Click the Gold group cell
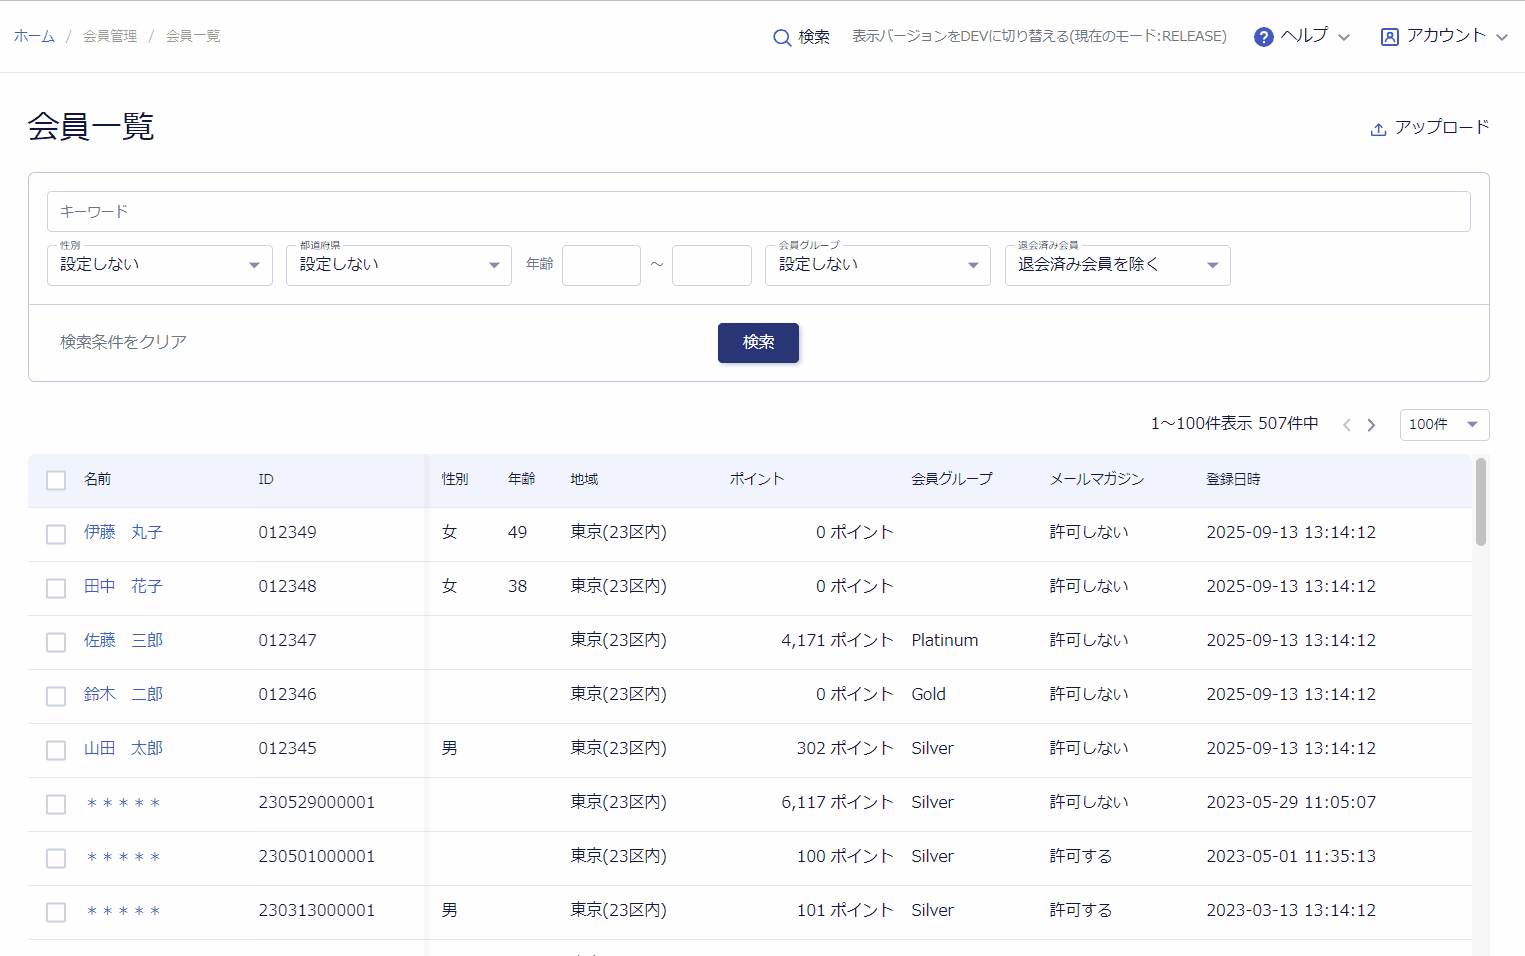The width and height of the screenshot is (1525, 956). click(928, 694)
